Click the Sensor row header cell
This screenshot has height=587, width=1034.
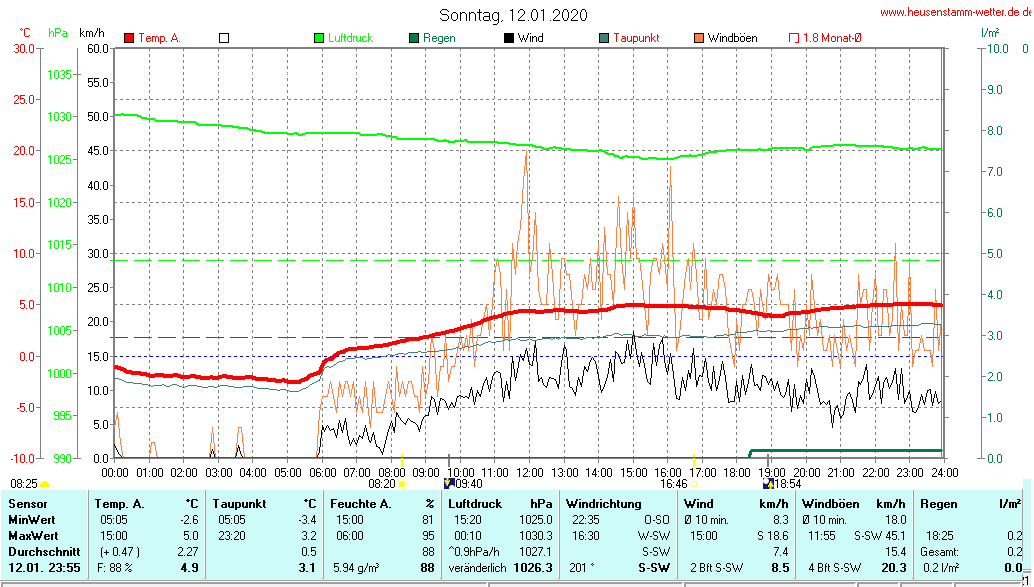(28, 504)
